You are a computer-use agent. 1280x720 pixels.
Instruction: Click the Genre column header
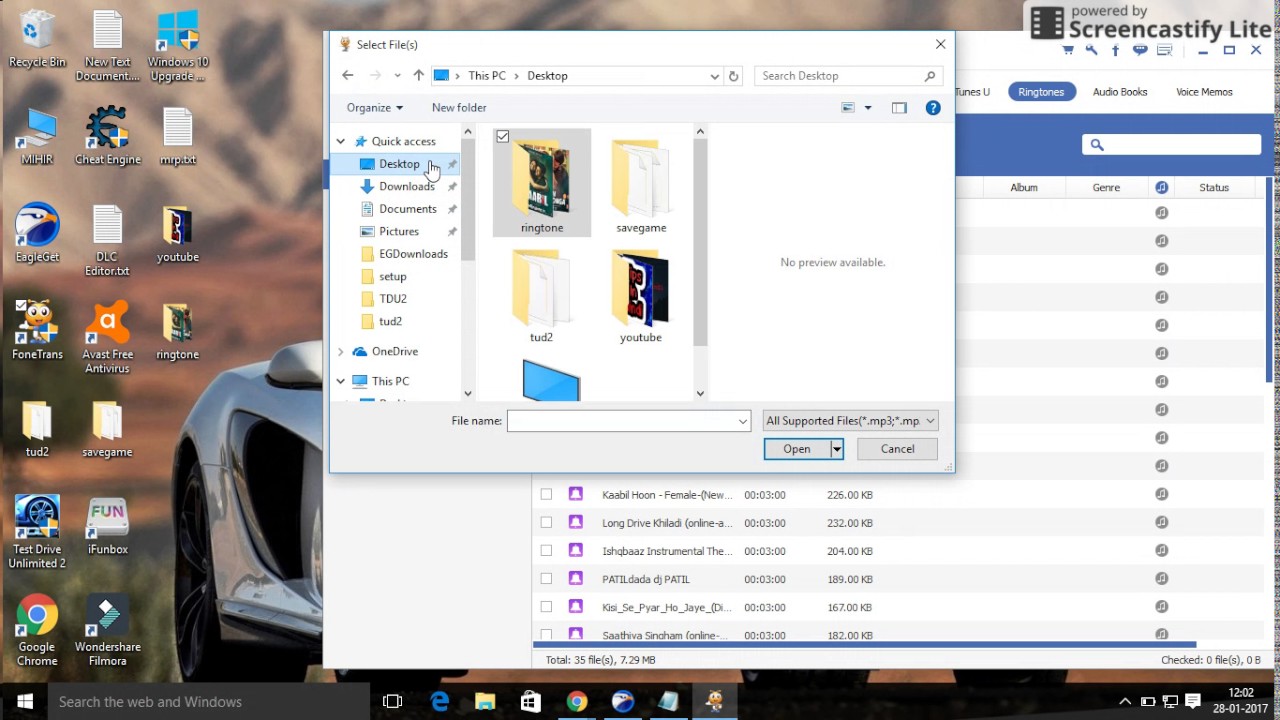tap(1106, 187)
